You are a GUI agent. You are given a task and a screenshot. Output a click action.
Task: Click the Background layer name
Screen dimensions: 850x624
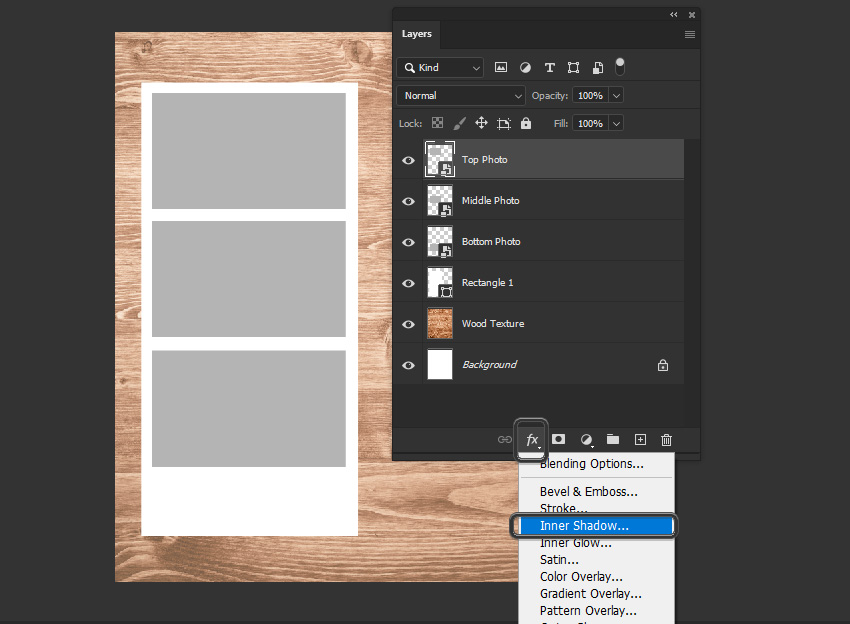pyautogui.click(x=489, y=364)
